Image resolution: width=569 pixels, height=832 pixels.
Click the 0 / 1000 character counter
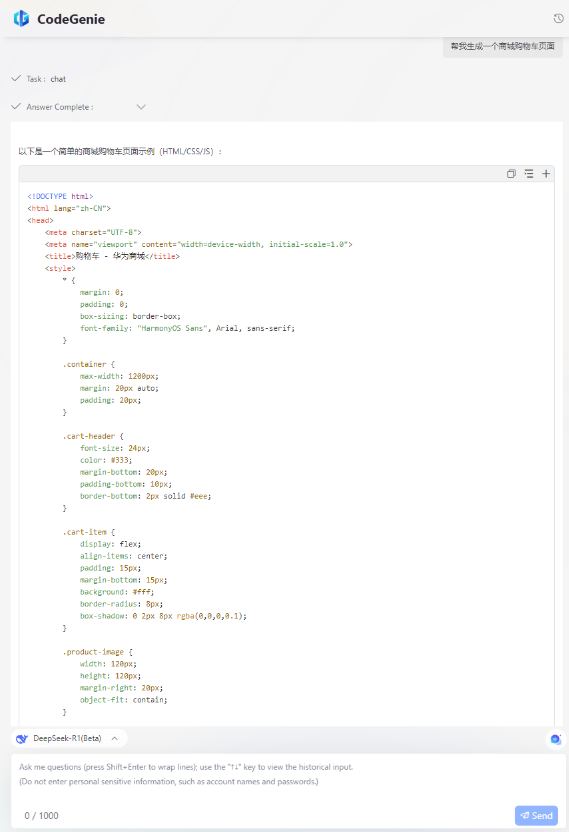tap(41, 816)
